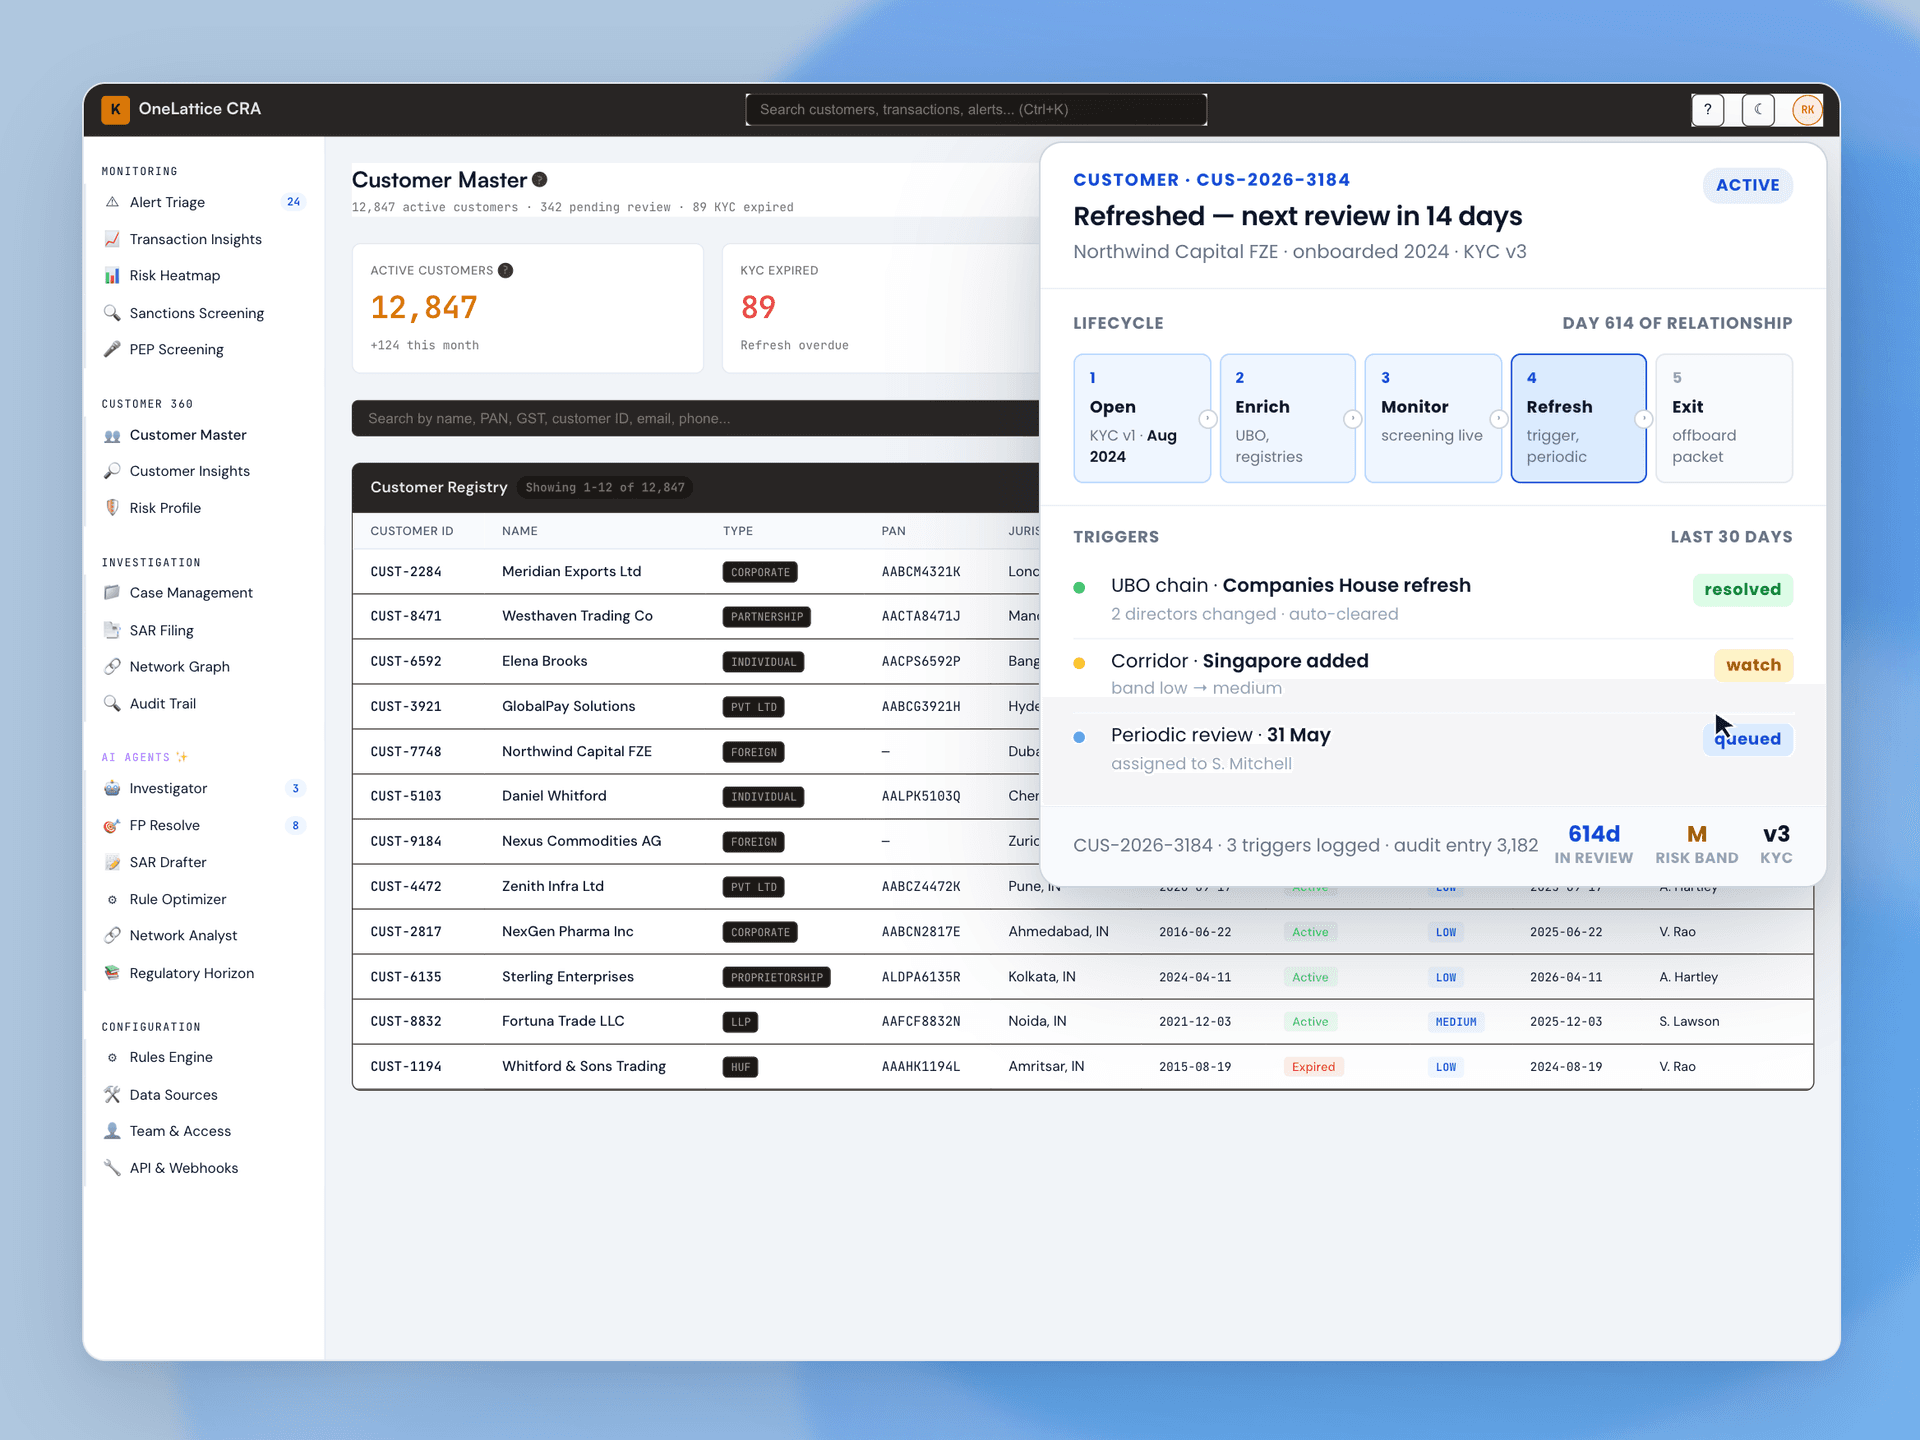This screenshot has width=1920, height=1440.
Task: Click the Rules Engine gear icon
Action: [112, 1058]
